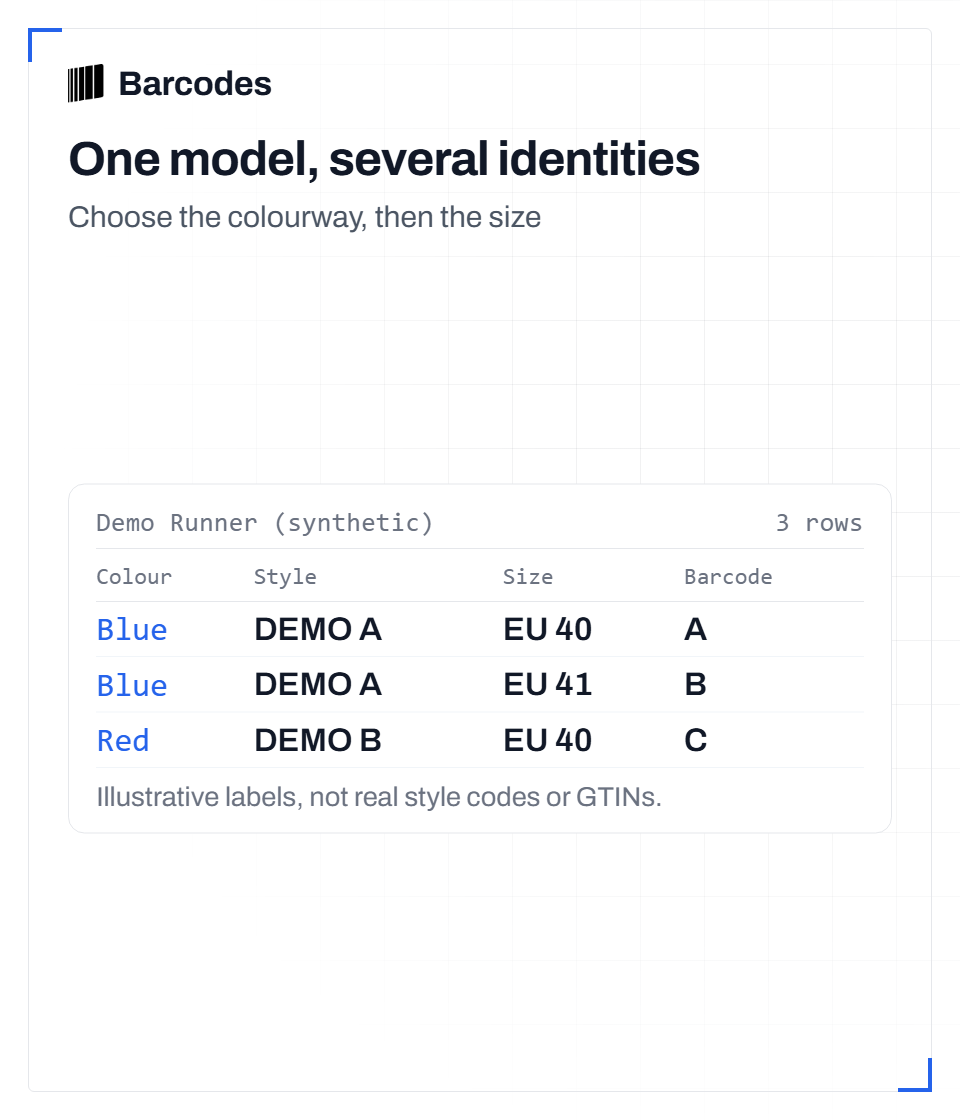Click the "3 rows" count label
Viewport: 960px width, 1120px height.
tap(819, 523)
